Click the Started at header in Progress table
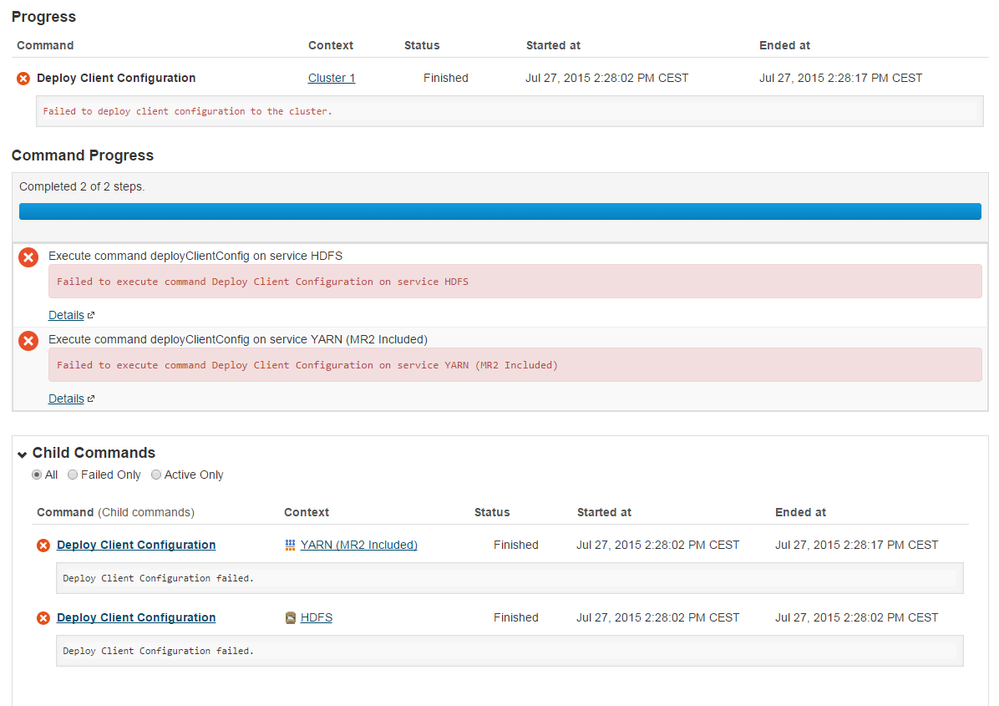999x706 pixels. [553, 45]
